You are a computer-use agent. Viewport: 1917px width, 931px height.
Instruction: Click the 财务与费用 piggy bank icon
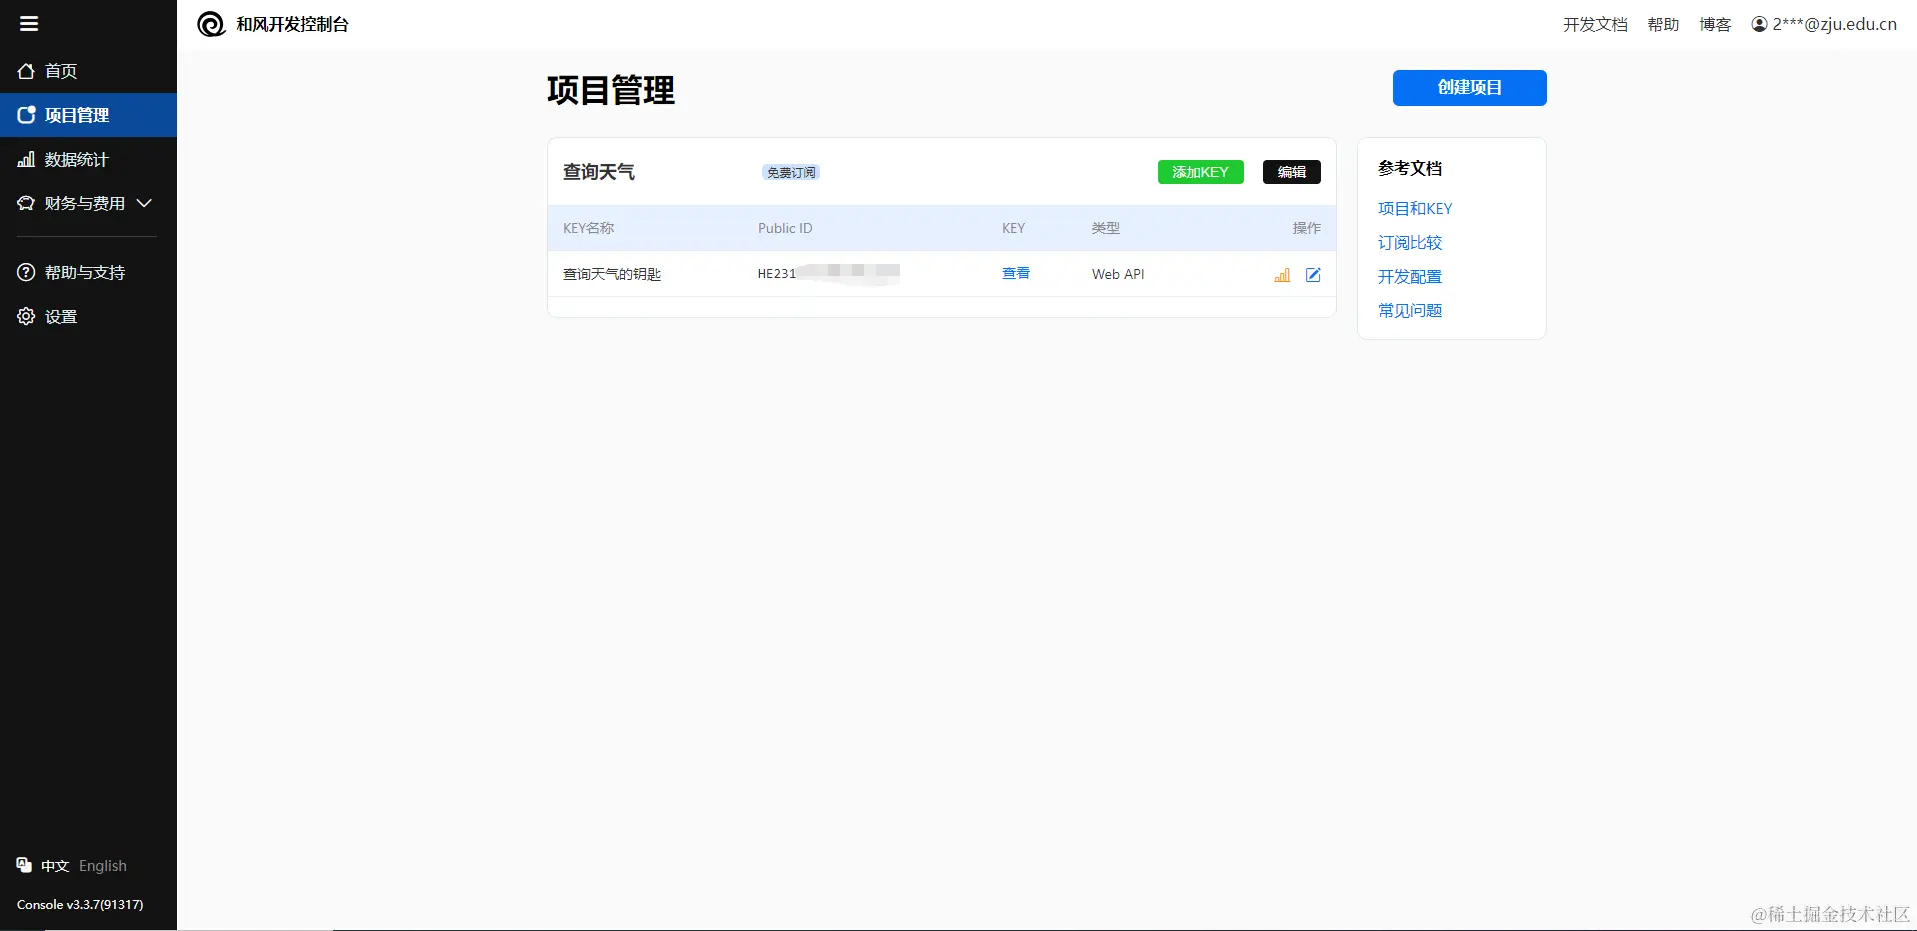tap(26, 203)
